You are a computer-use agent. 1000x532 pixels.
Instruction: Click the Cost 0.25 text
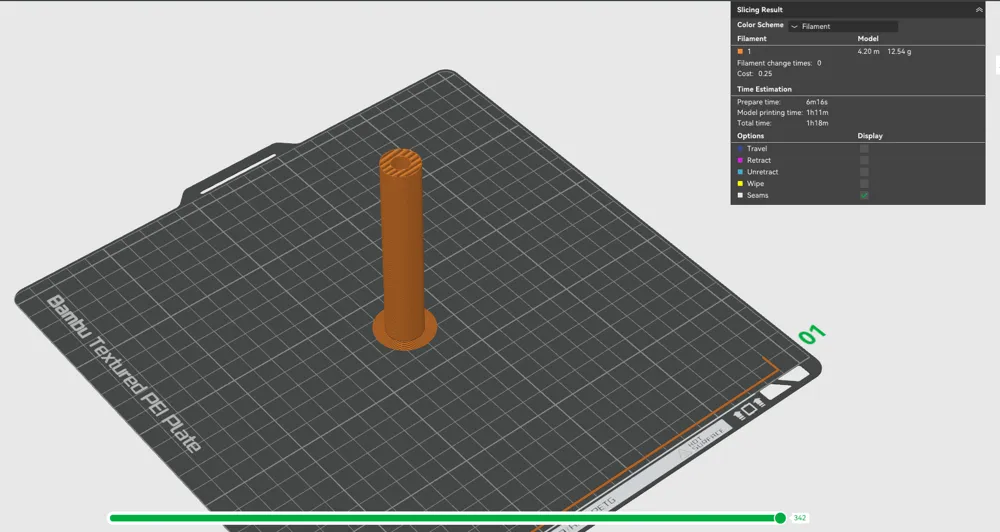pos(754,73)
